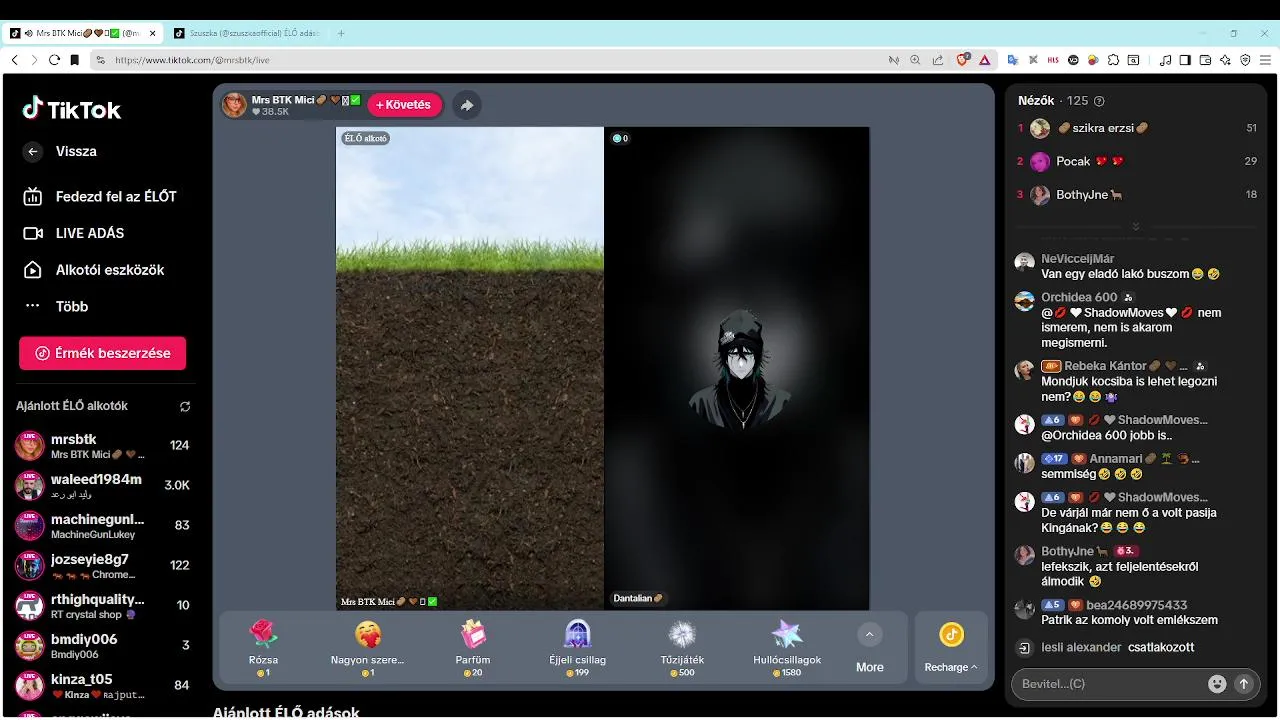Click the address bar URL
The image size is (1280, 720).
193,60
